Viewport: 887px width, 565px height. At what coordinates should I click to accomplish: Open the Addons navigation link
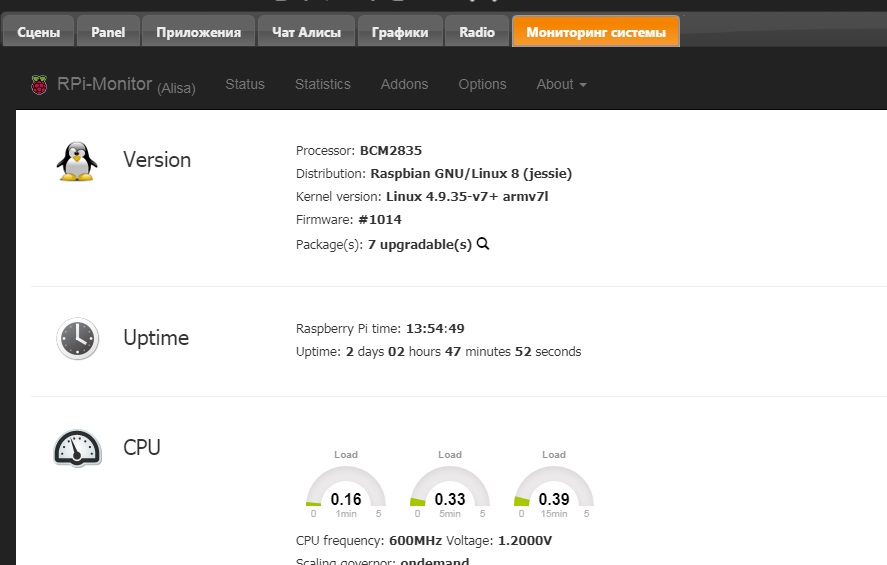point(404,84)
